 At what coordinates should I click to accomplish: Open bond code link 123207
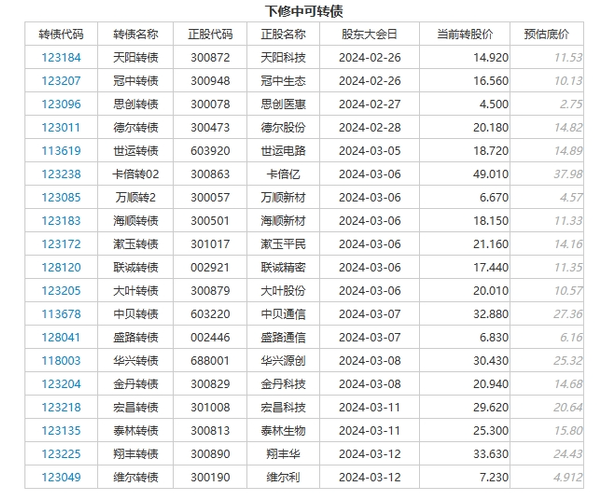[61, 81]
